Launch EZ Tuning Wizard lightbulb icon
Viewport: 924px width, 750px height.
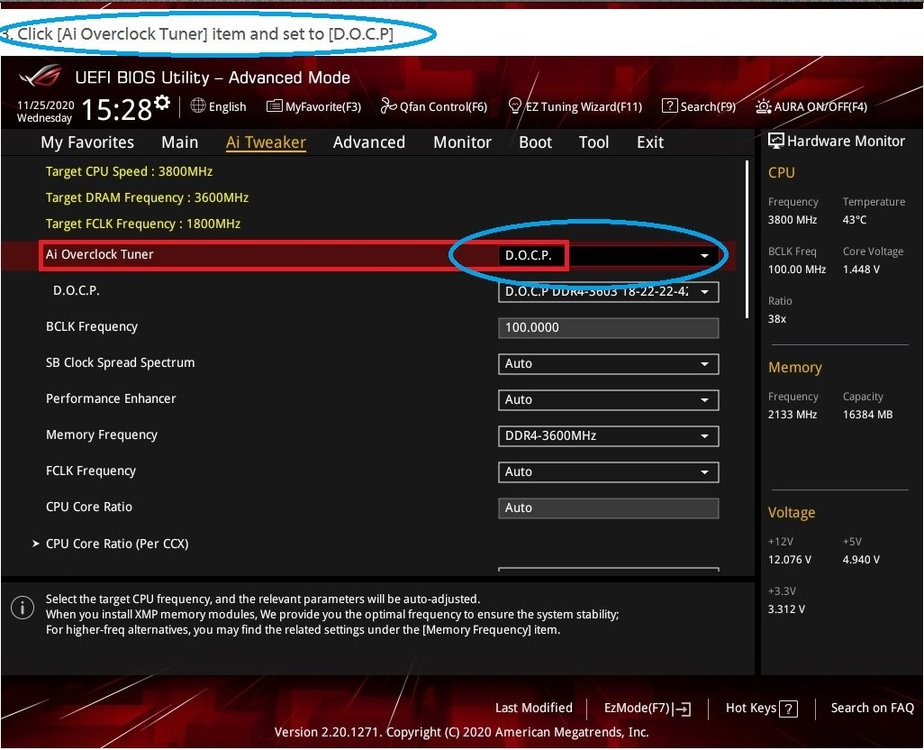coord(516,106)
